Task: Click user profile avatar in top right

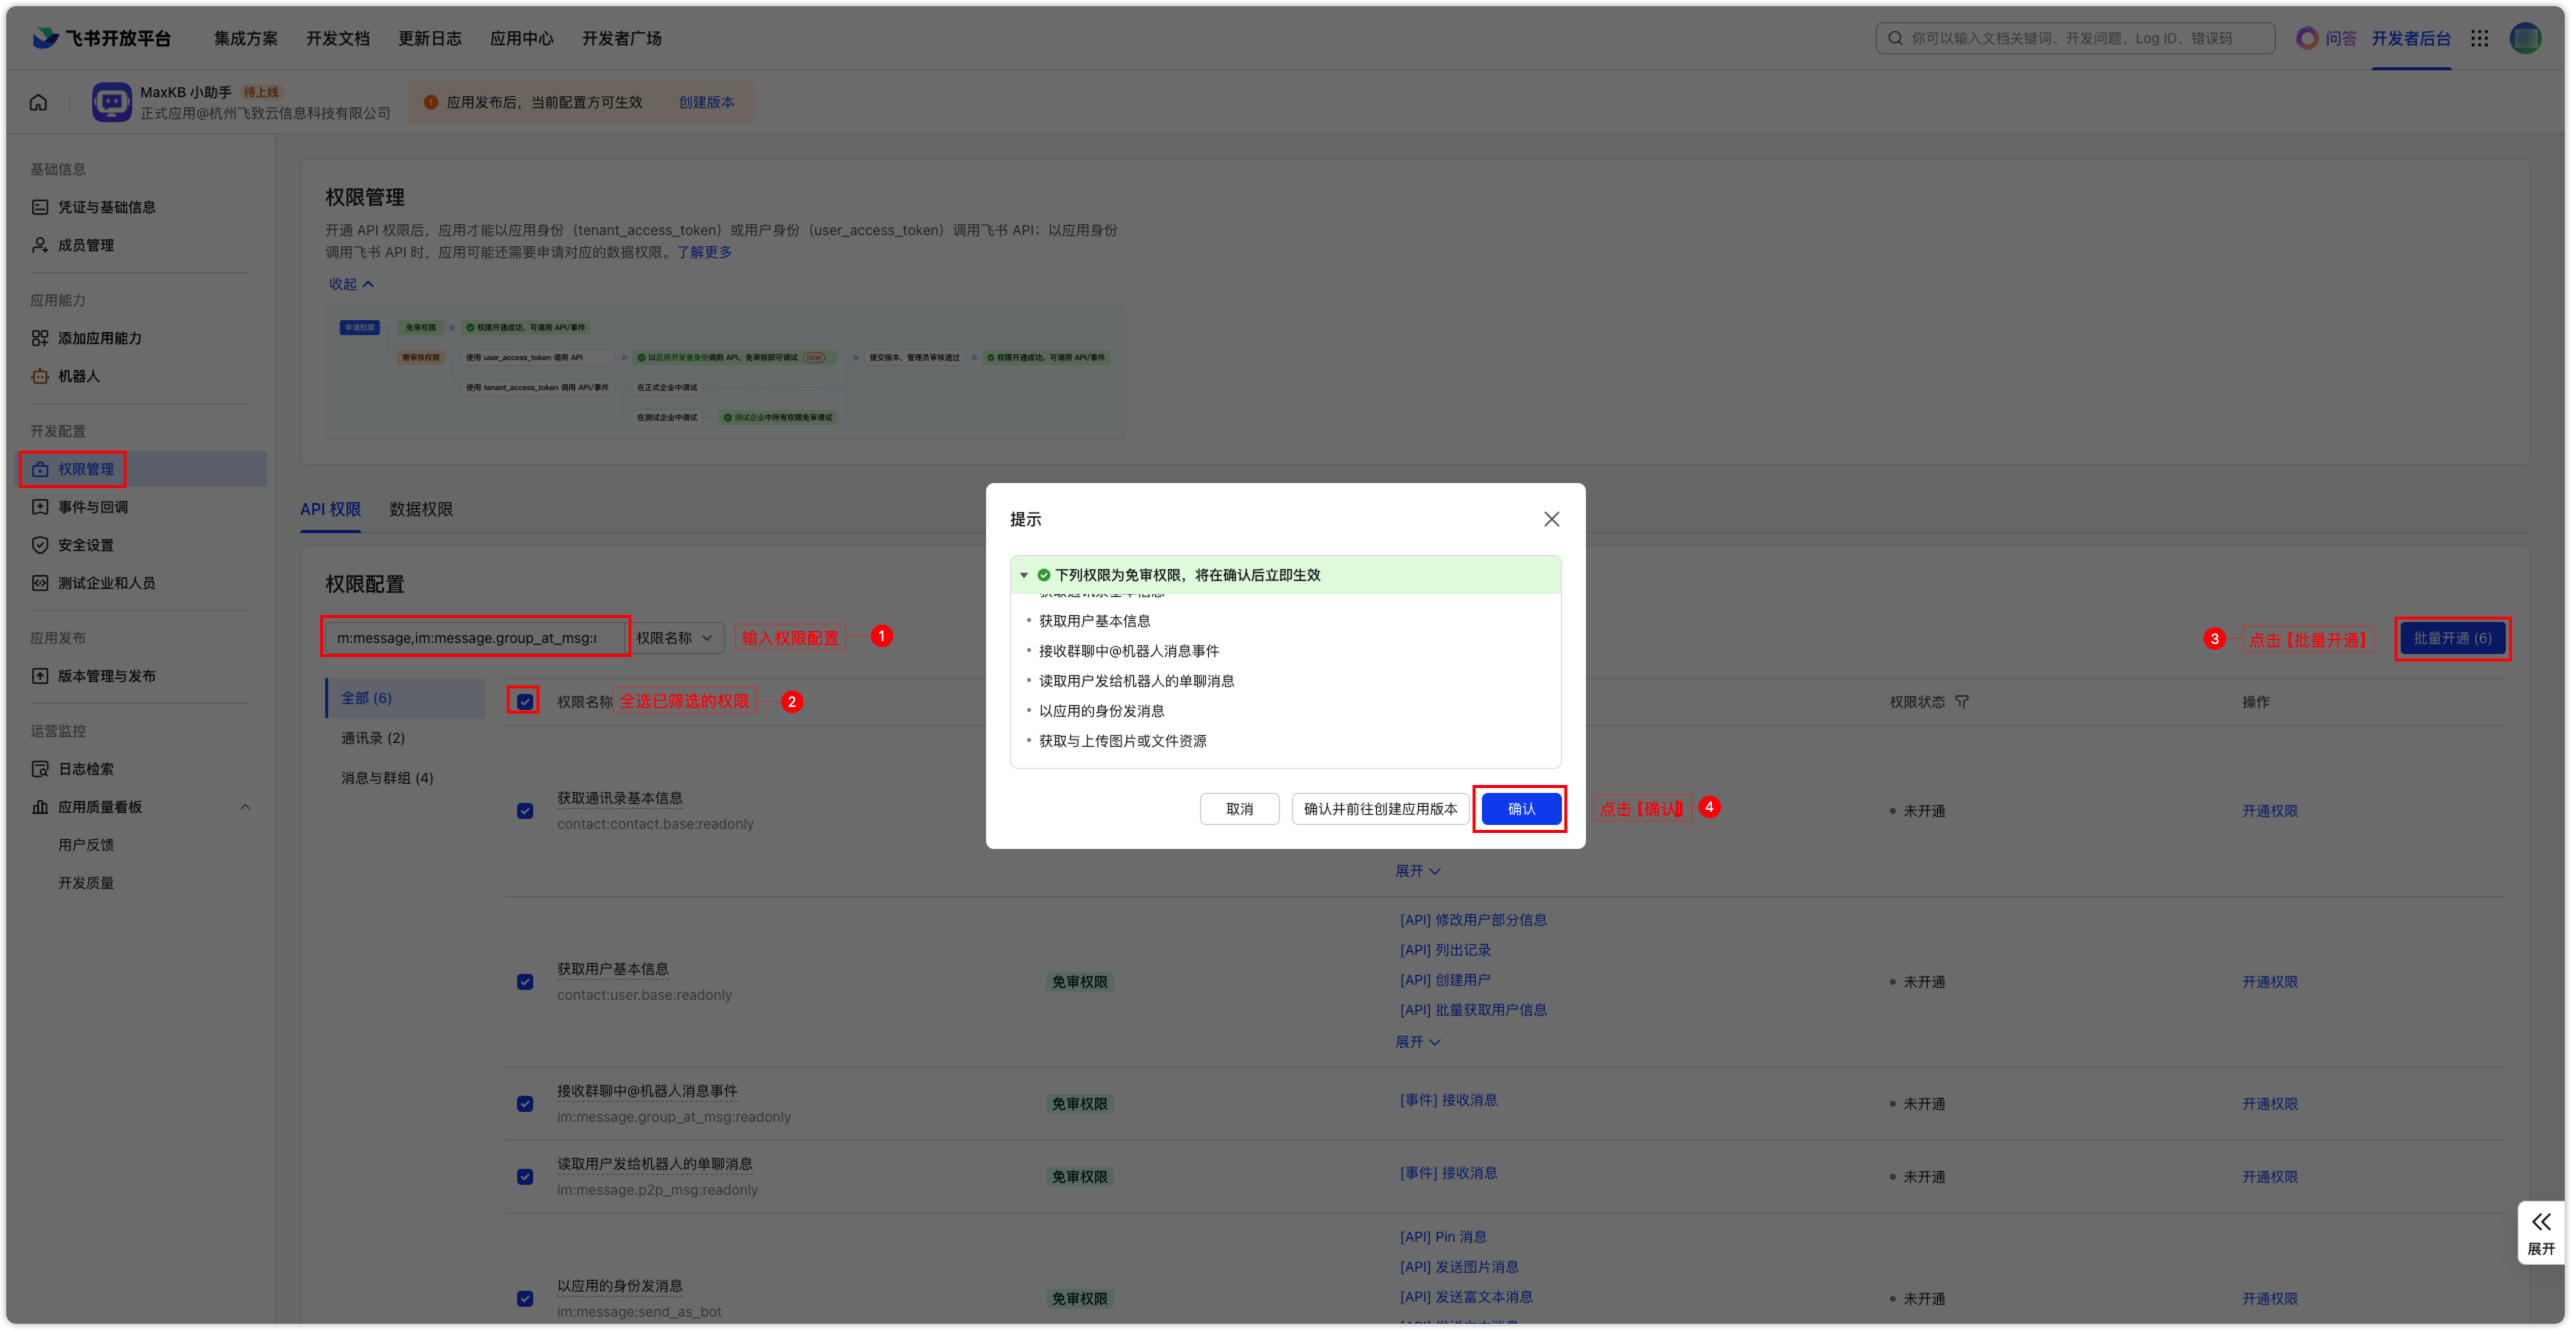Action: [x=2526, y=38]
